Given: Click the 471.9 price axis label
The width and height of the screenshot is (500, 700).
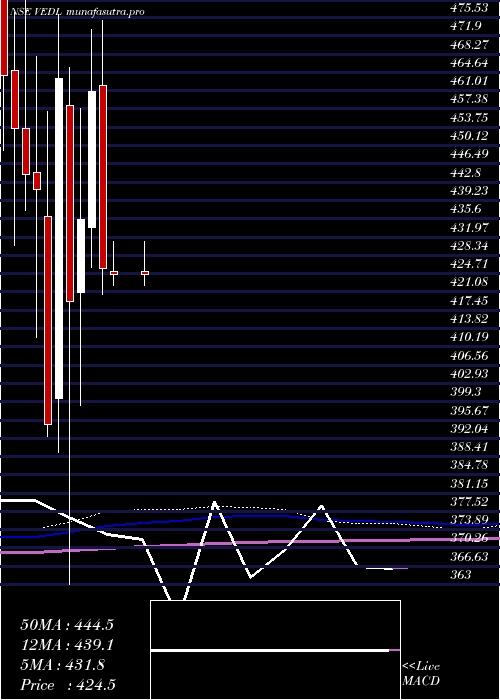Looking at the screenshot, I should pyautogui.click(x=466, y=26).
